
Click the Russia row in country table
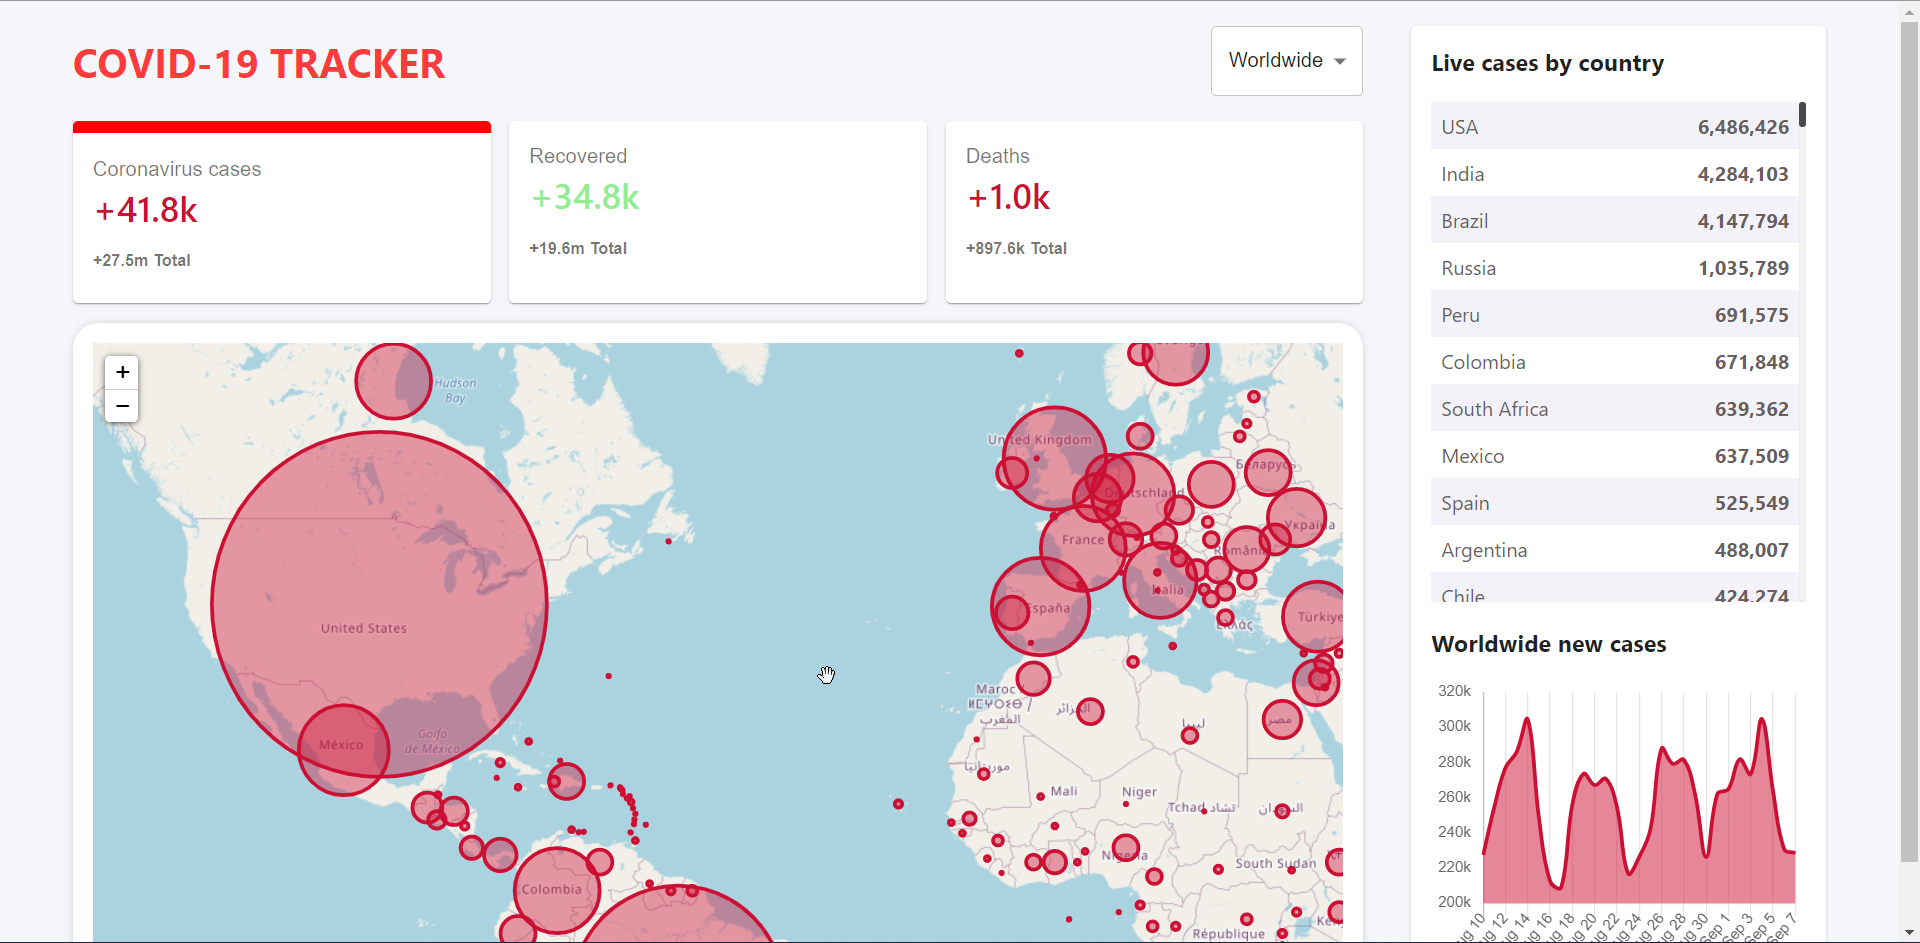point(1614,267)
